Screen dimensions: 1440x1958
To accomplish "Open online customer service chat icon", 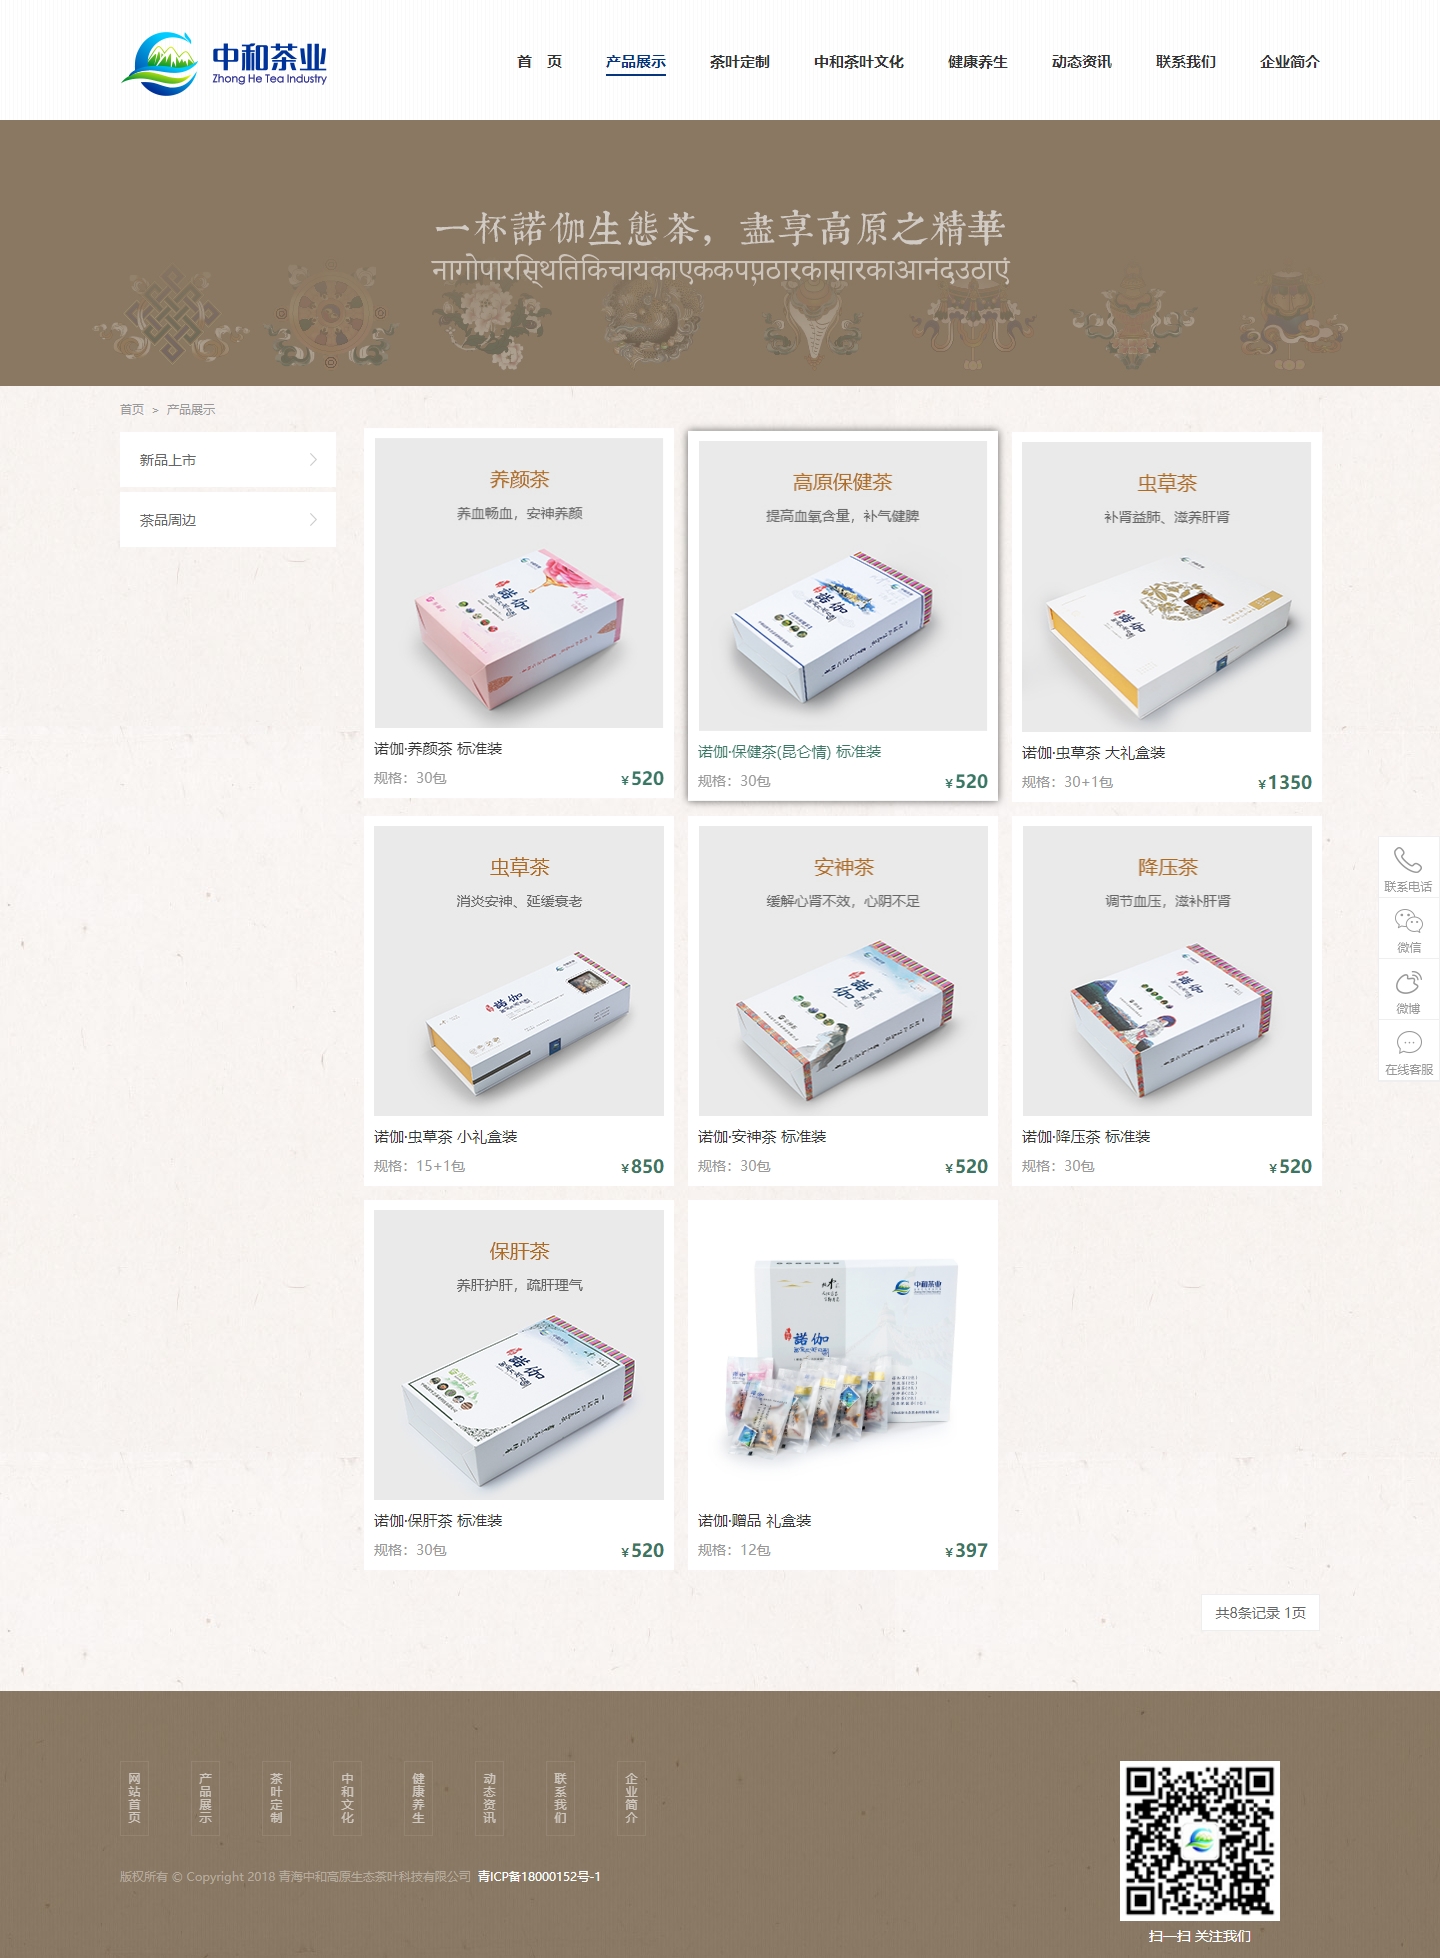I will coord(1408,1044).
